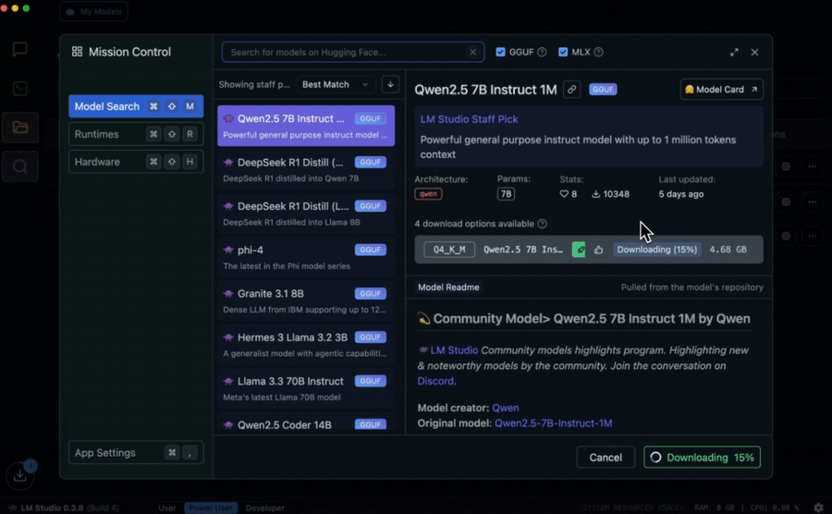This screenshot has height=514, width=832.
Task: Select DeepSeek R1 Distill Llama 8B model
Action: [306, 213]
